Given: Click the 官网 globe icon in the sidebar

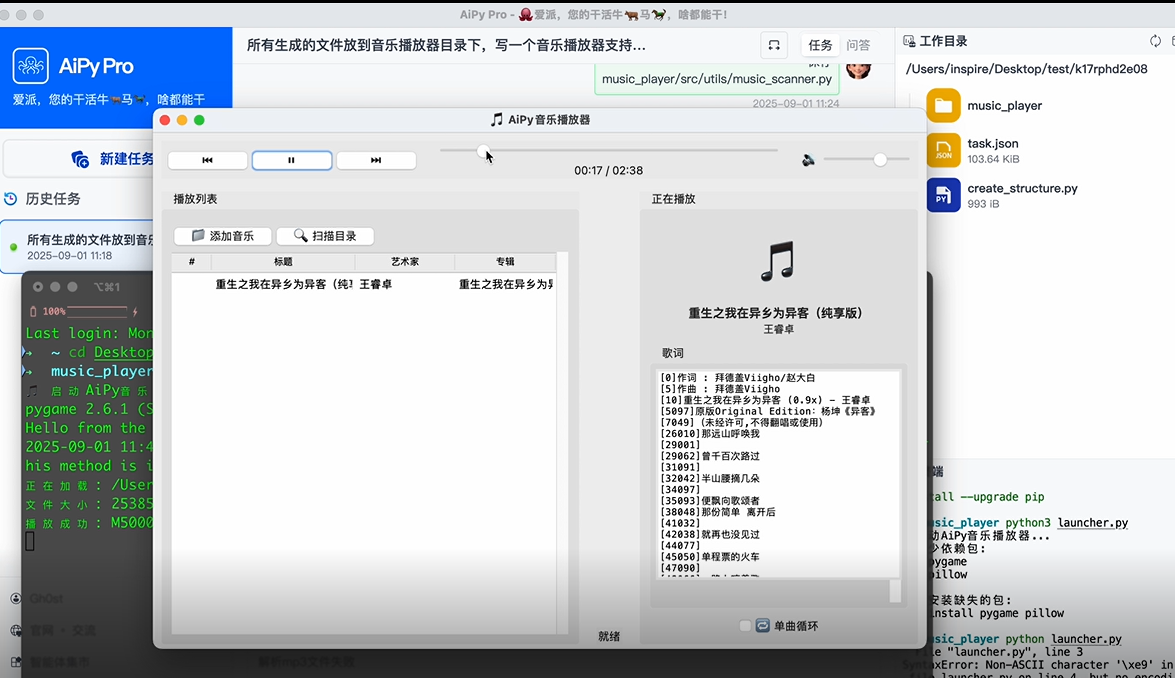Looking at the screenshot, I should pos(16,631).
